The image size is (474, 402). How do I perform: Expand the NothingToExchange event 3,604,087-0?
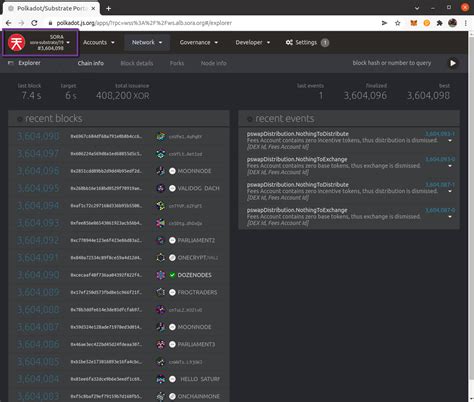[x=450, y=217]
